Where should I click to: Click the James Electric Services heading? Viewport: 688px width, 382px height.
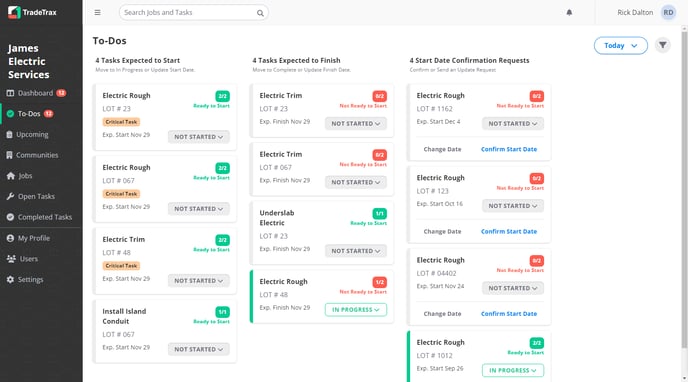pos(29,61)
